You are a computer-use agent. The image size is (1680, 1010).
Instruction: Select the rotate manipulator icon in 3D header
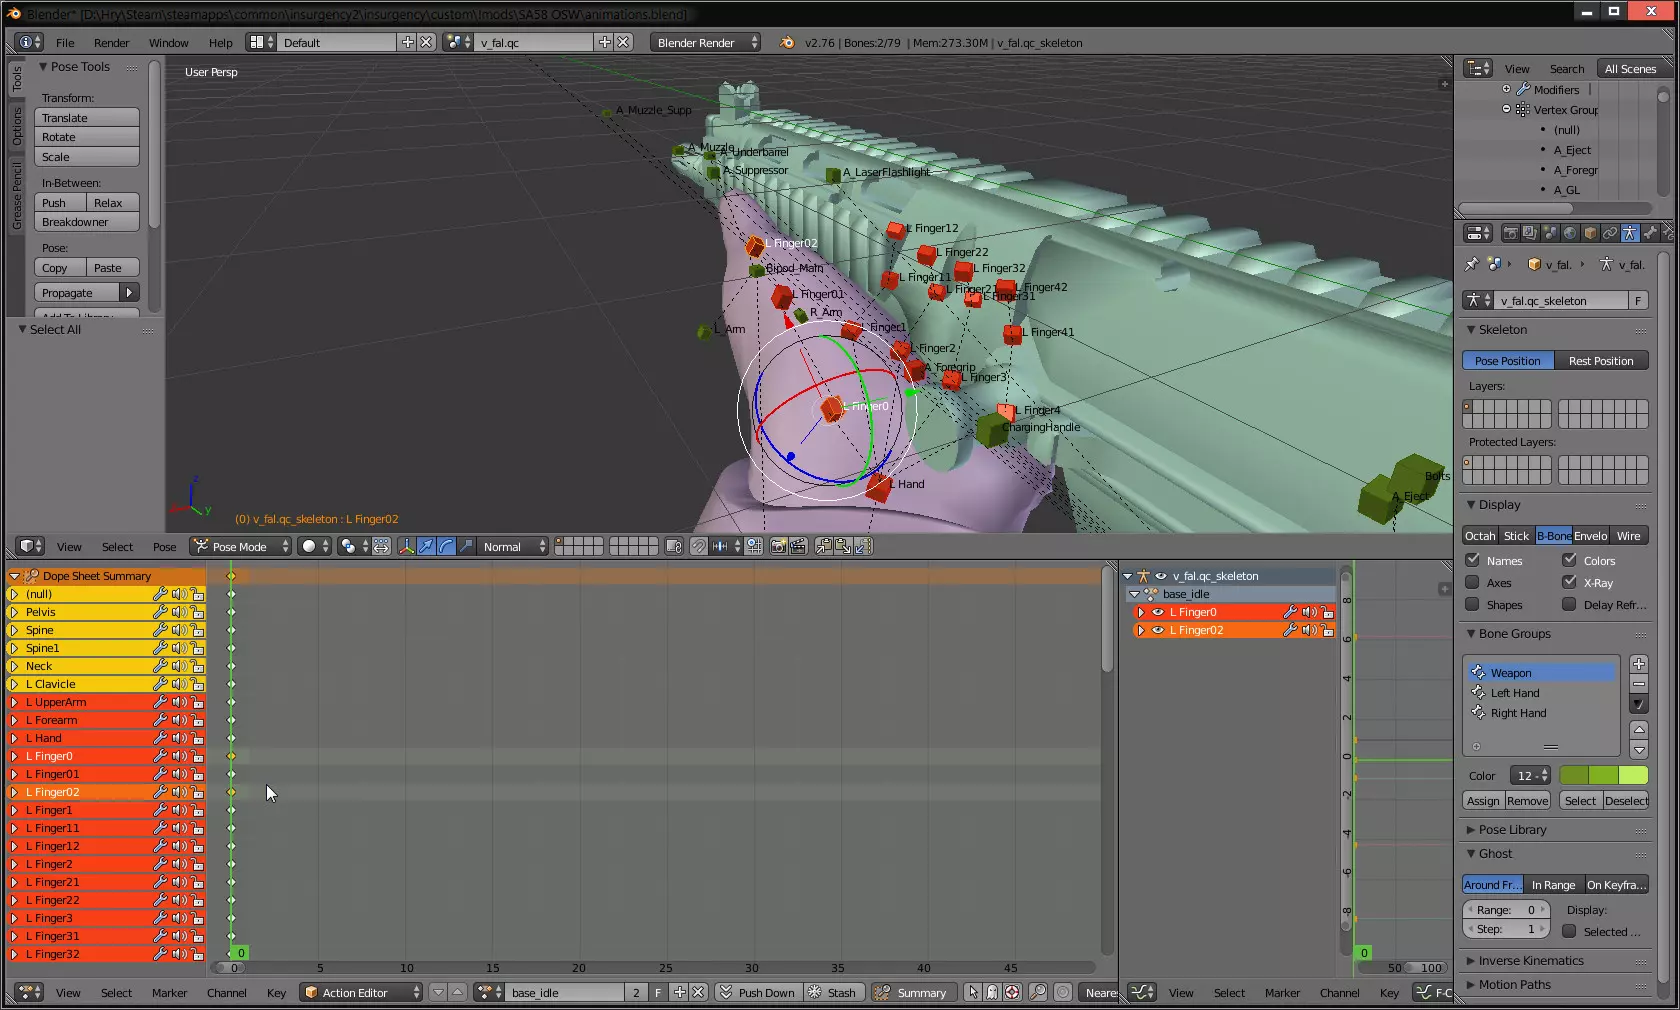coord(446,546)
